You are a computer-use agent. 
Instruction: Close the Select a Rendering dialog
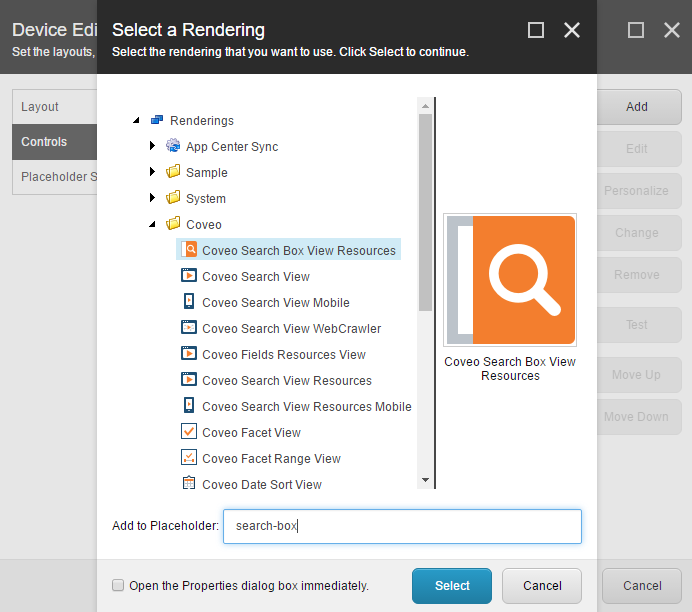coord(572,30)
